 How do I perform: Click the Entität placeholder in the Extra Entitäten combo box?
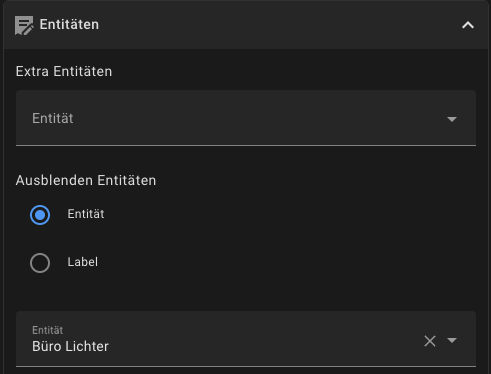coord(53,118)
